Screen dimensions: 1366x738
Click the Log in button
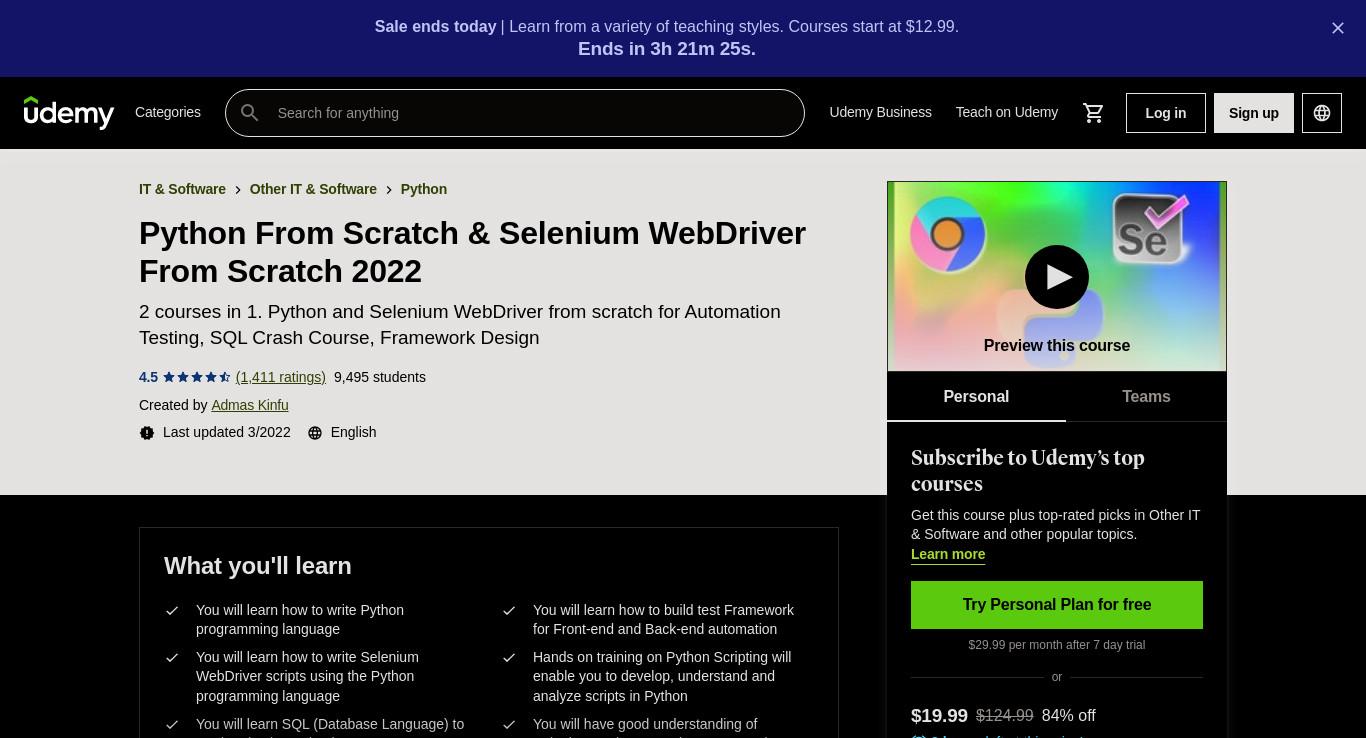[x=1166, y=113]
